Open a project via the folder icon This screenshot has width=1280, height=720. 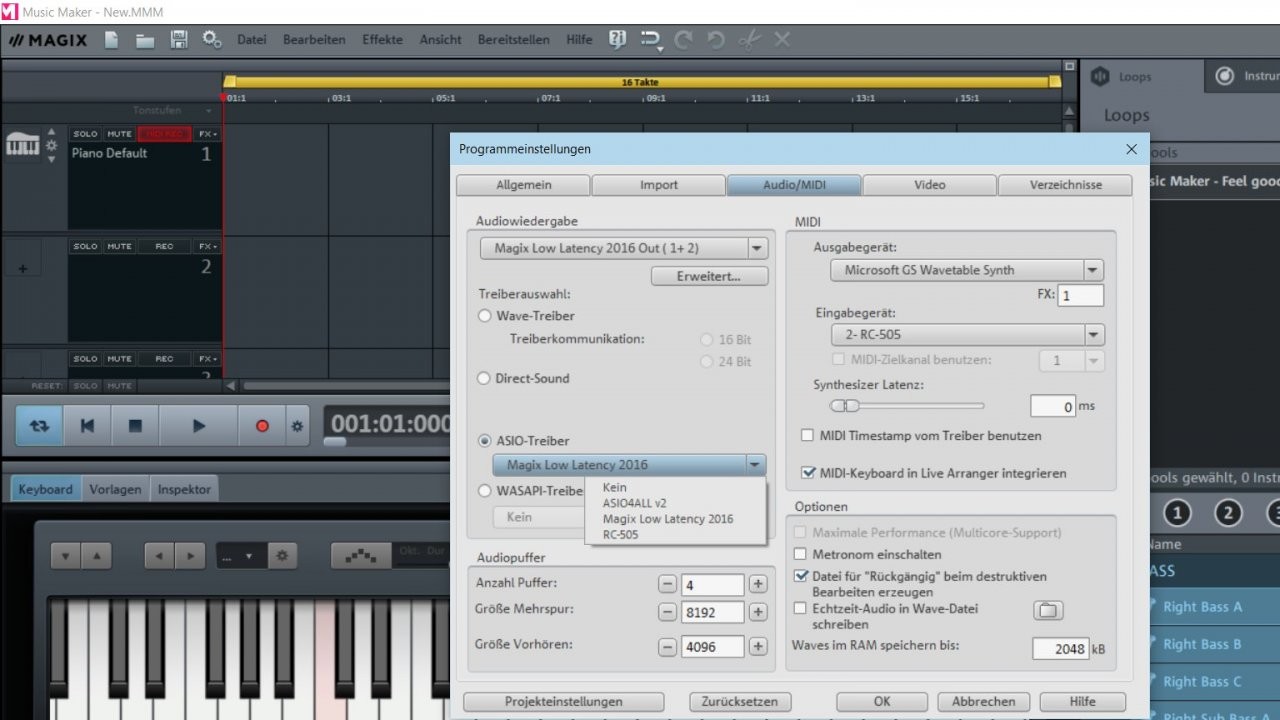145,40
